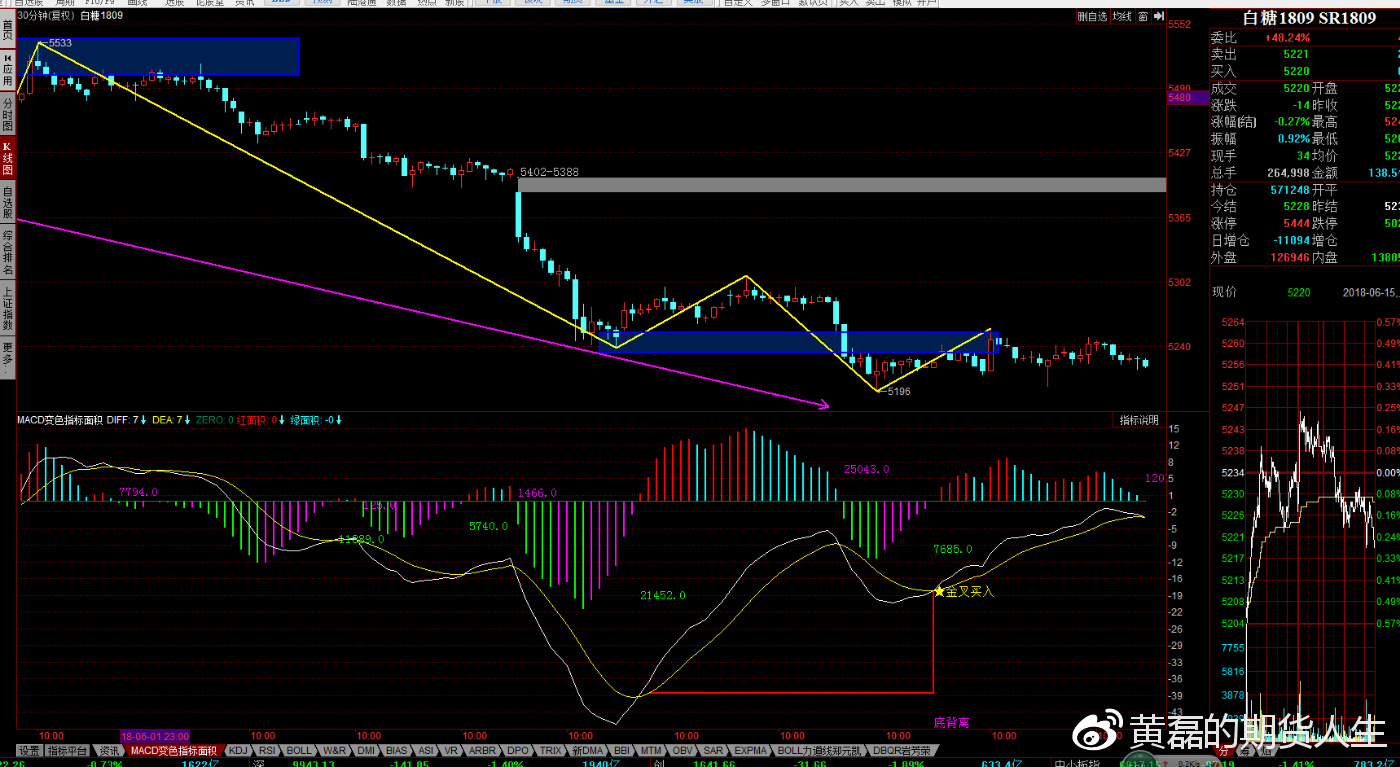Select the MACD变色指标面积 indicator tab
The image size is (1400, 767).
click(174, 750)
